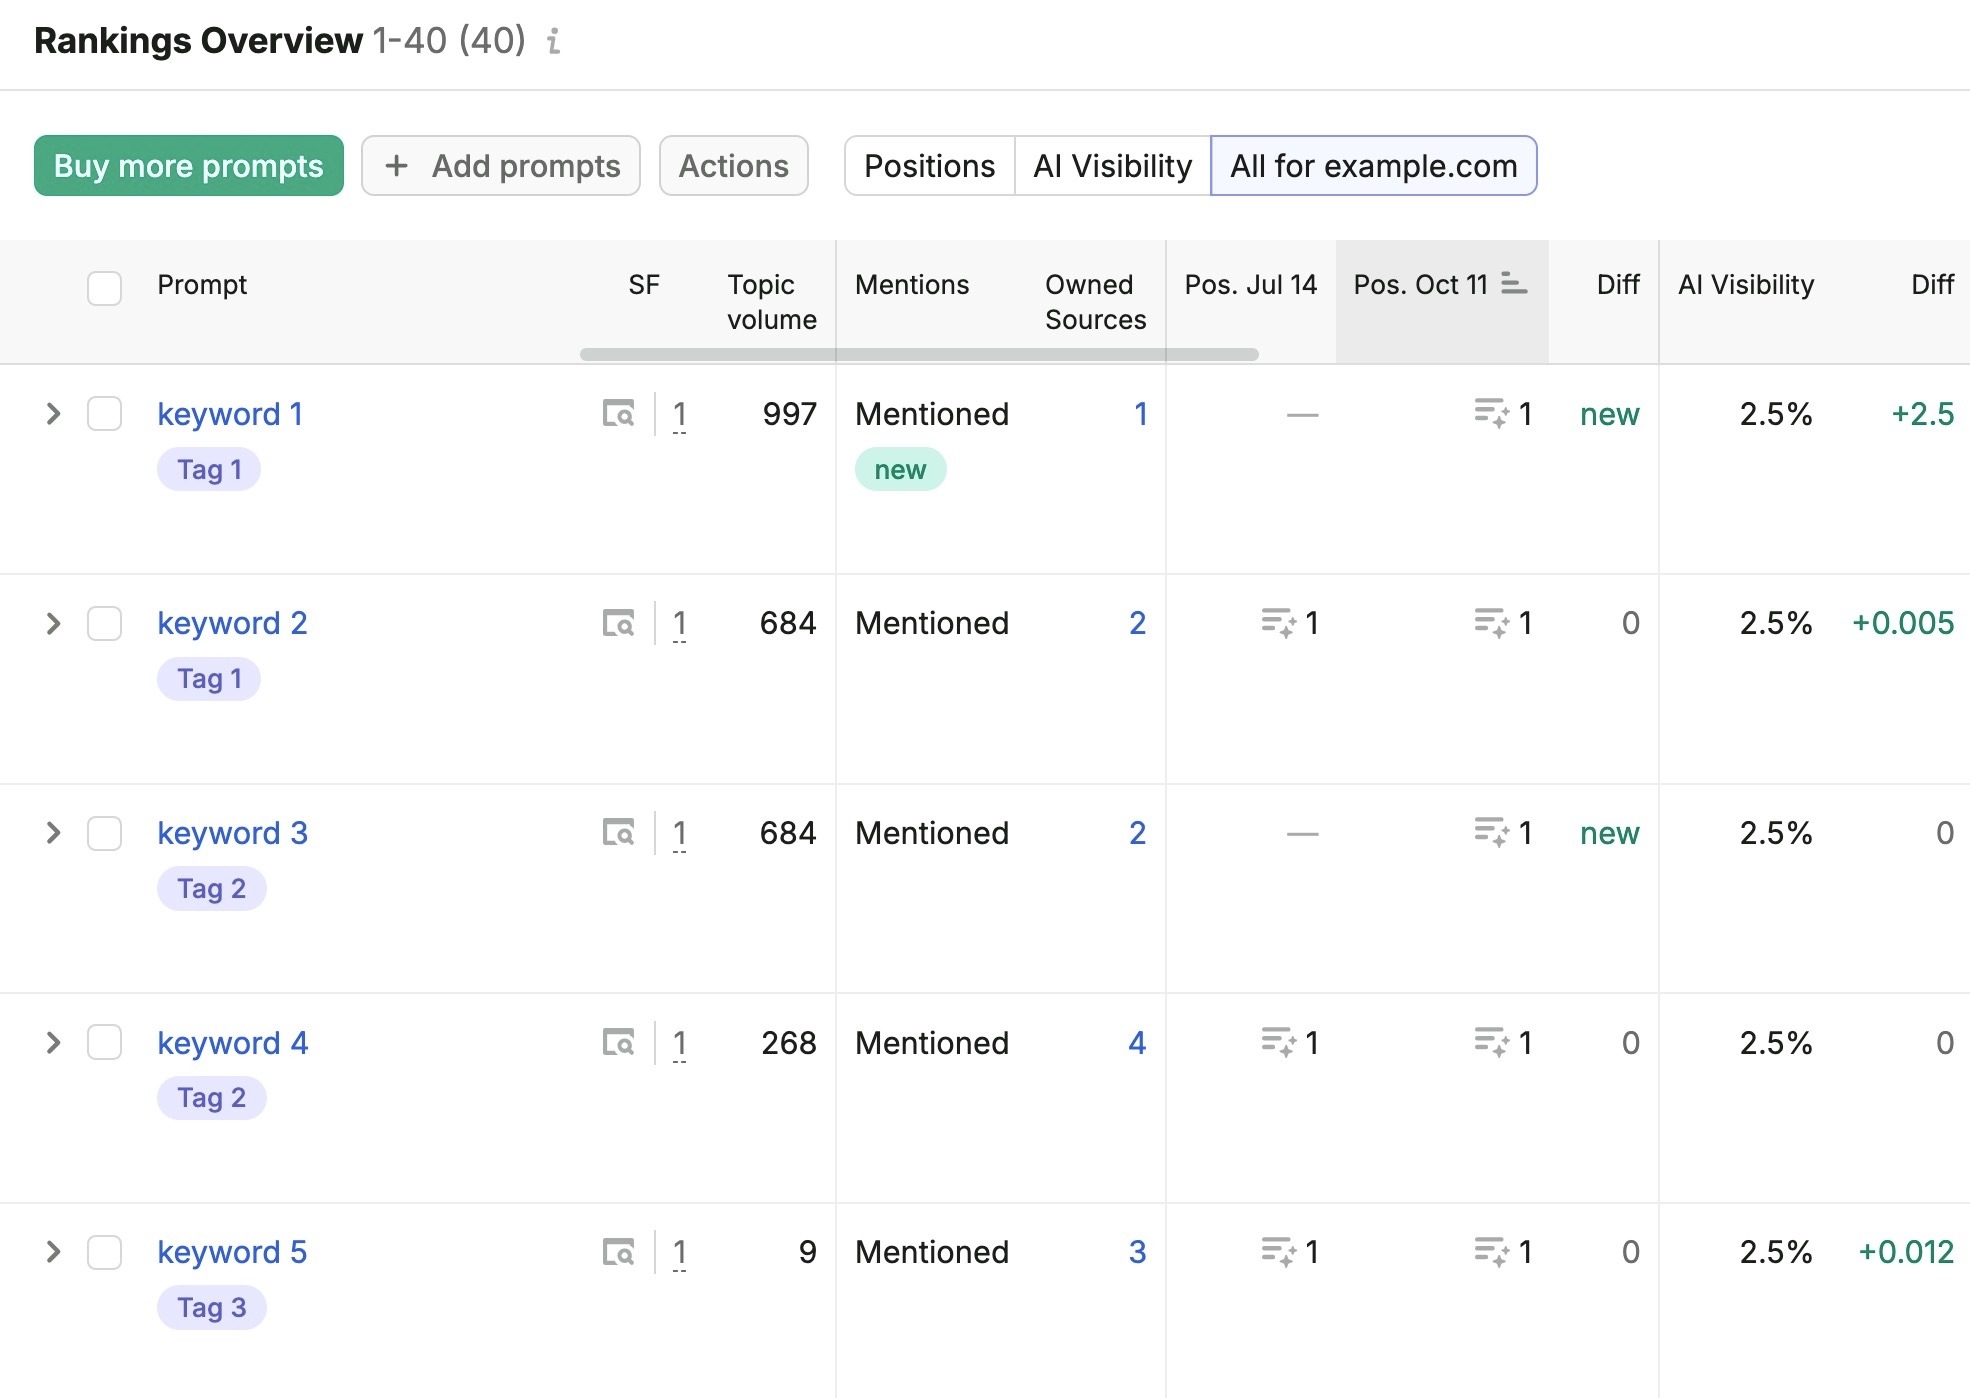Click AI position icon for keyword 4 Jul 14
The height and width of the screenshot is (1398, 1970).
[1279, 1042]
